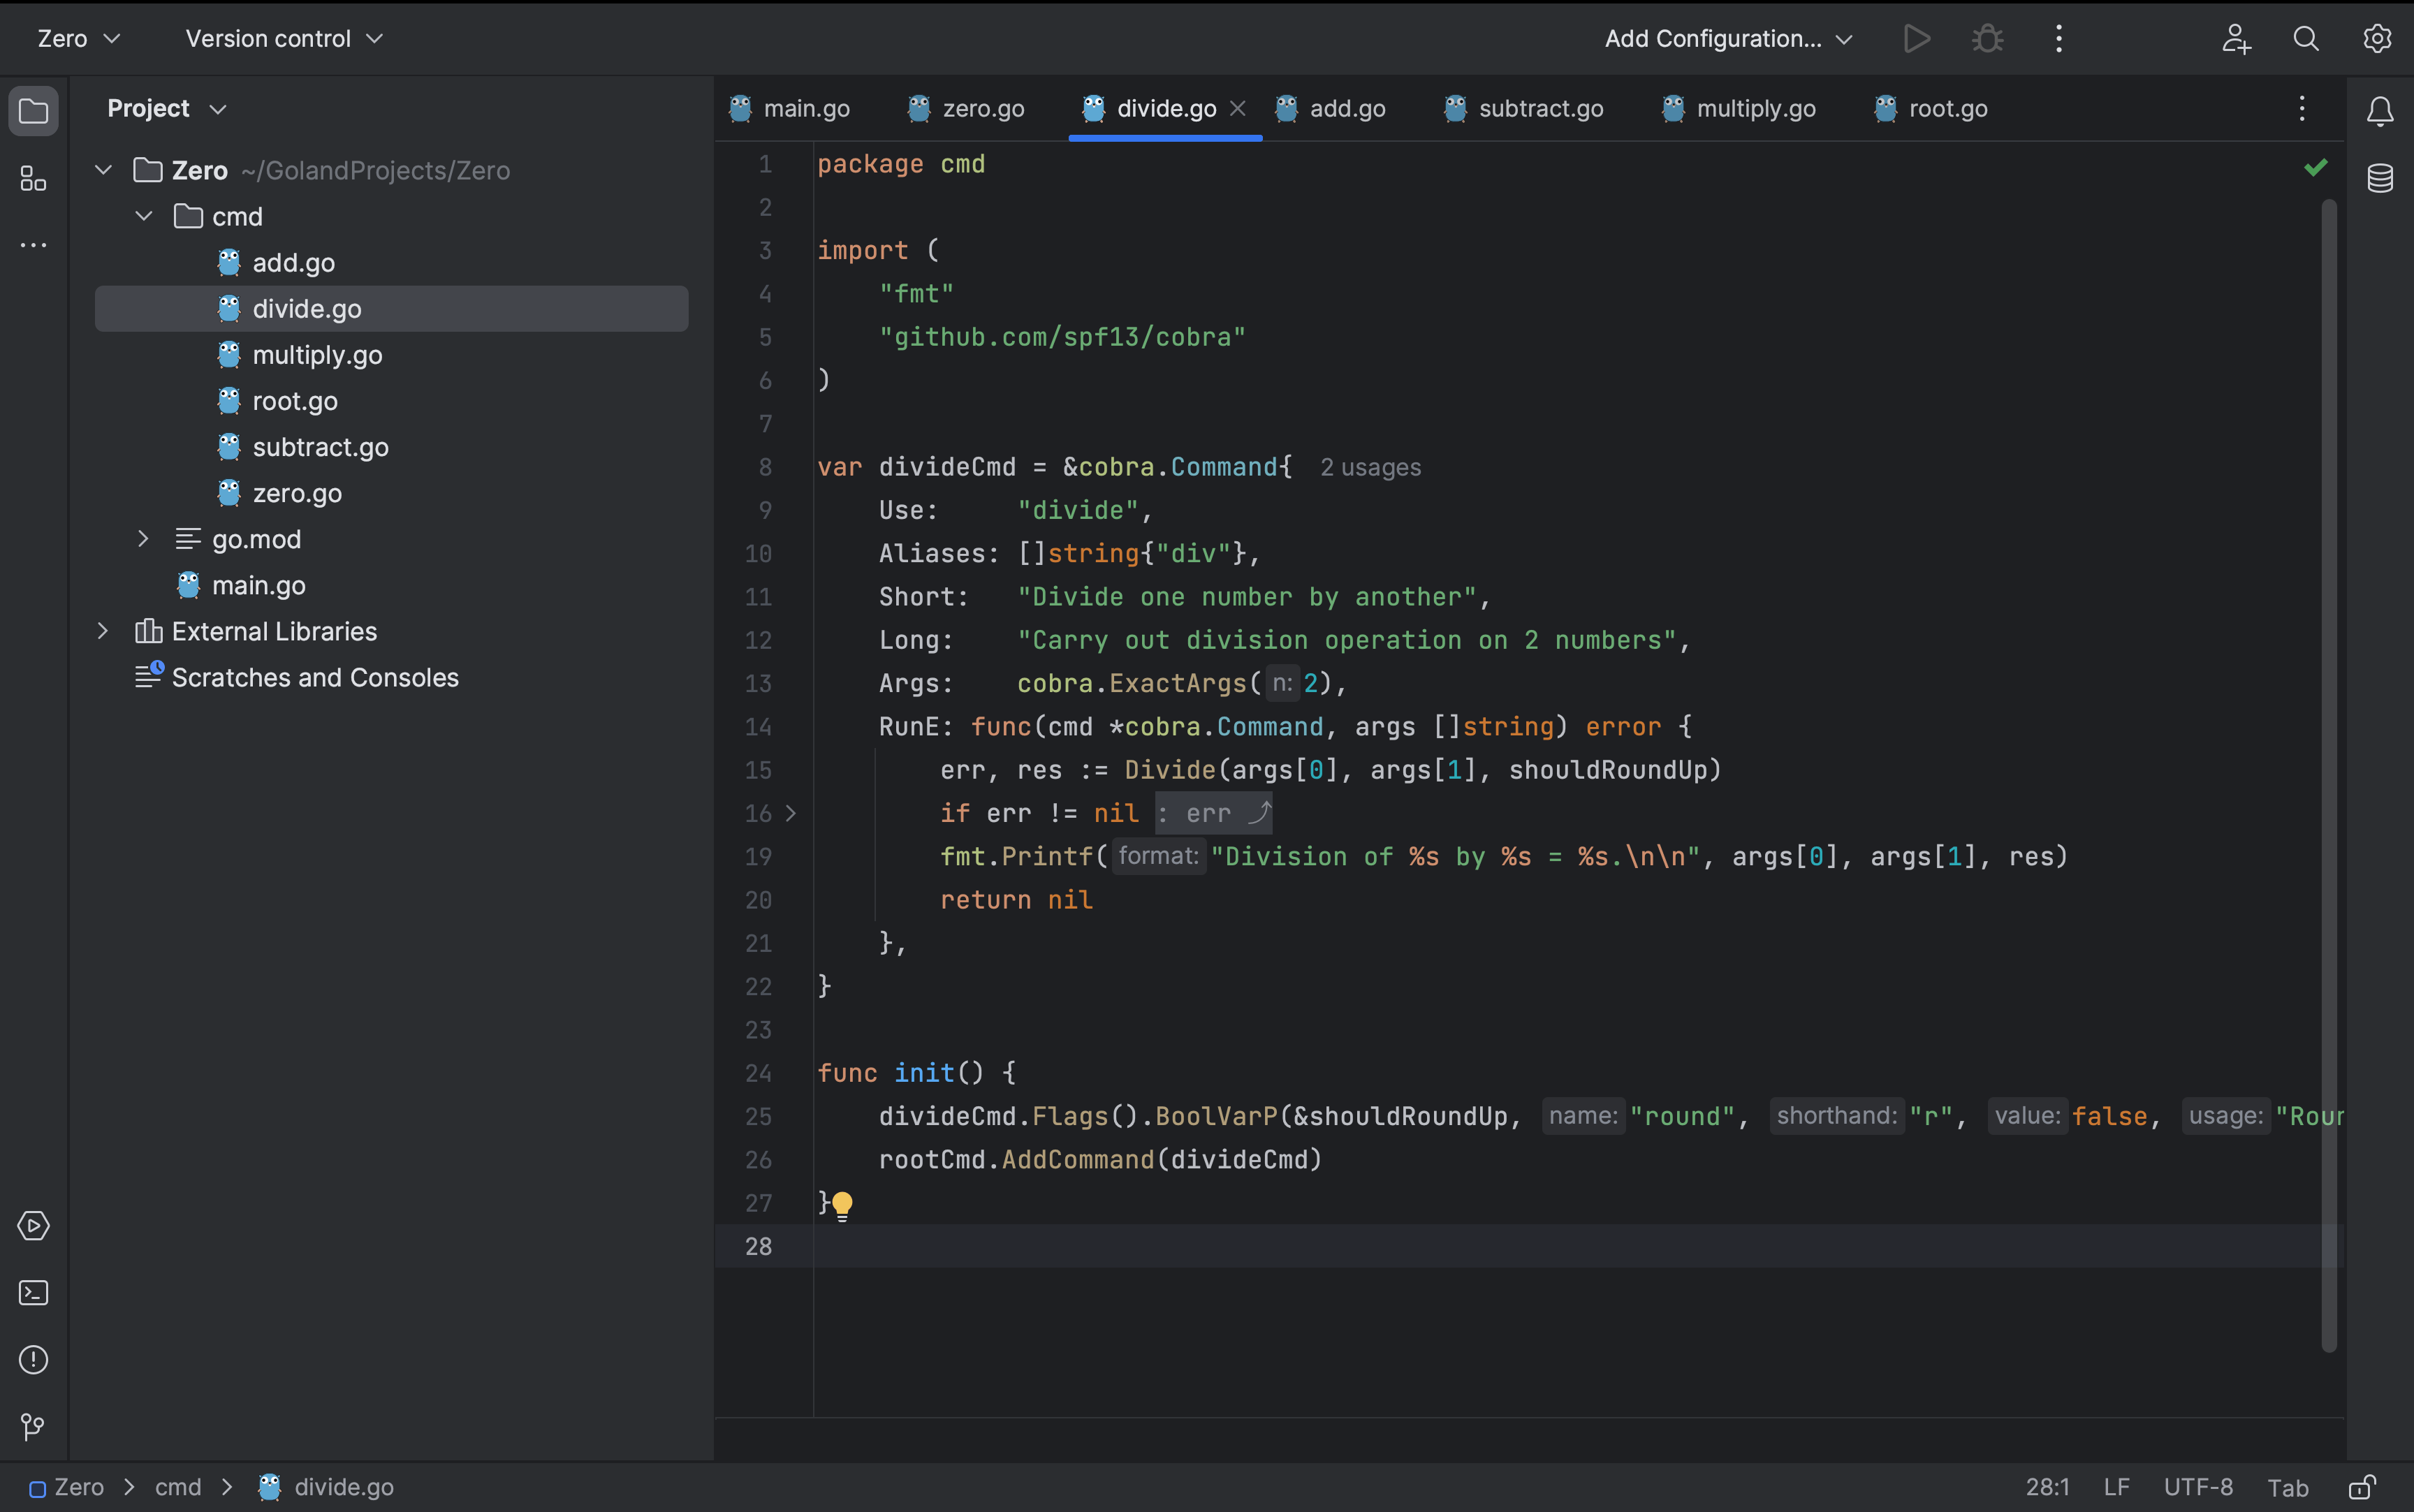Open Add Configuration dropdown
The image size is (2414, 1512).
tap(1728, 39)
